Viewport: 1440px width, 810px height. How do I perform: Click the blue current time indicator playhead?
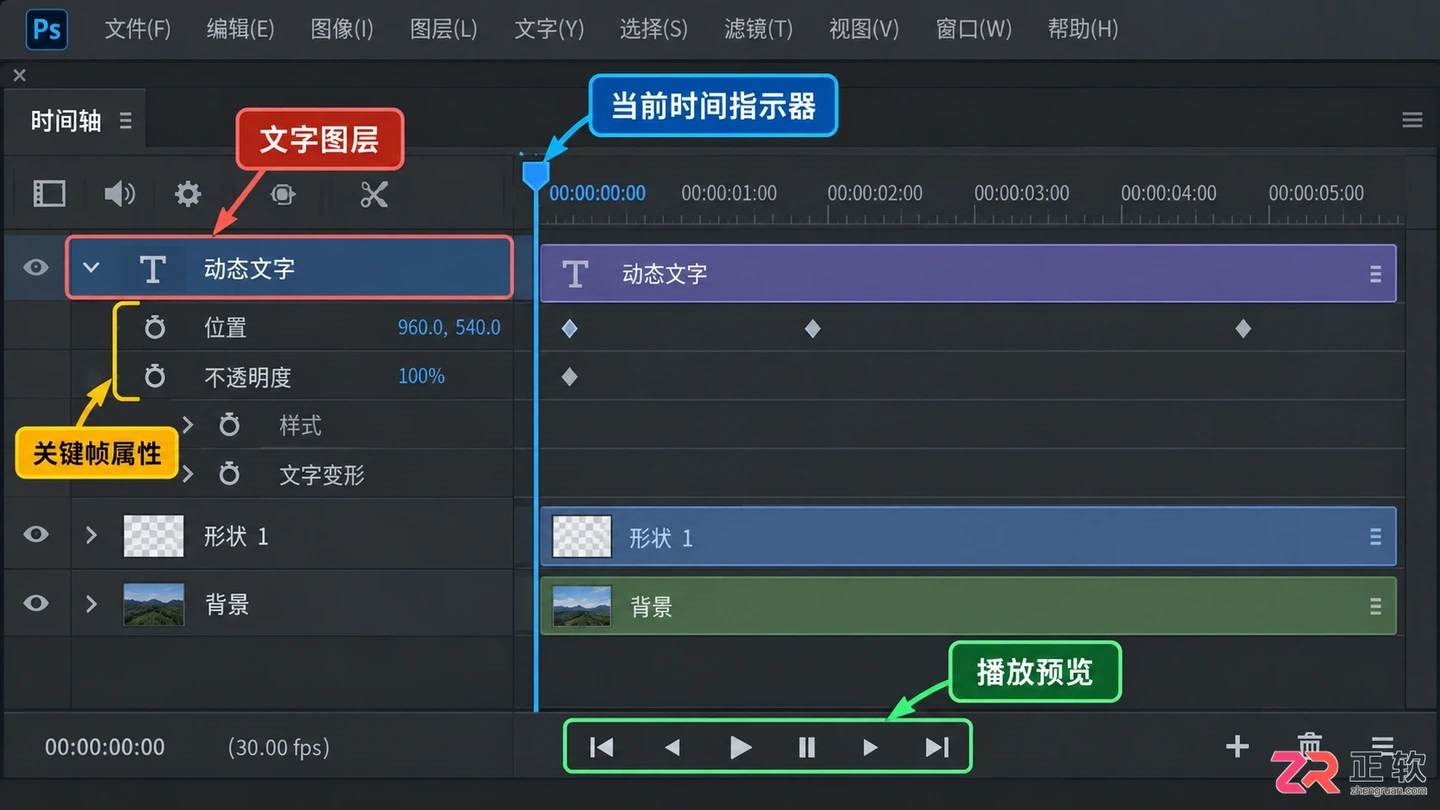(536, 175)
